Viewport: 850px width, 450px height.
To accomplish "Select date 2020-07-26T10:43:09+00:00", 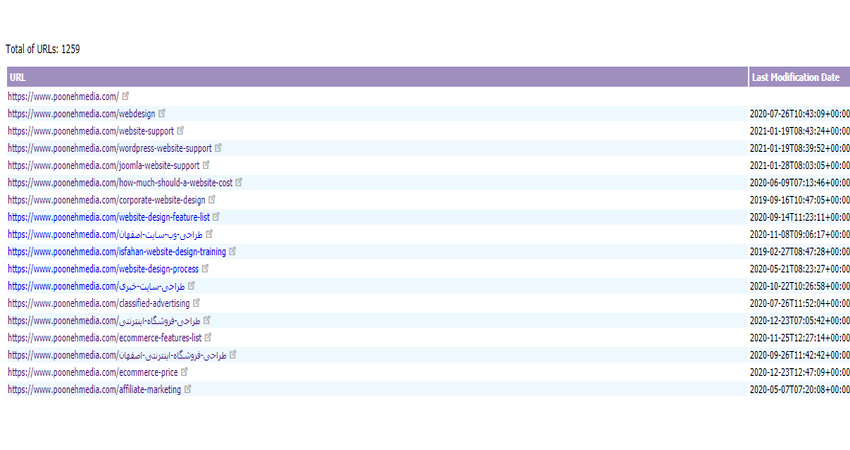I will click(x=800, y=114).
